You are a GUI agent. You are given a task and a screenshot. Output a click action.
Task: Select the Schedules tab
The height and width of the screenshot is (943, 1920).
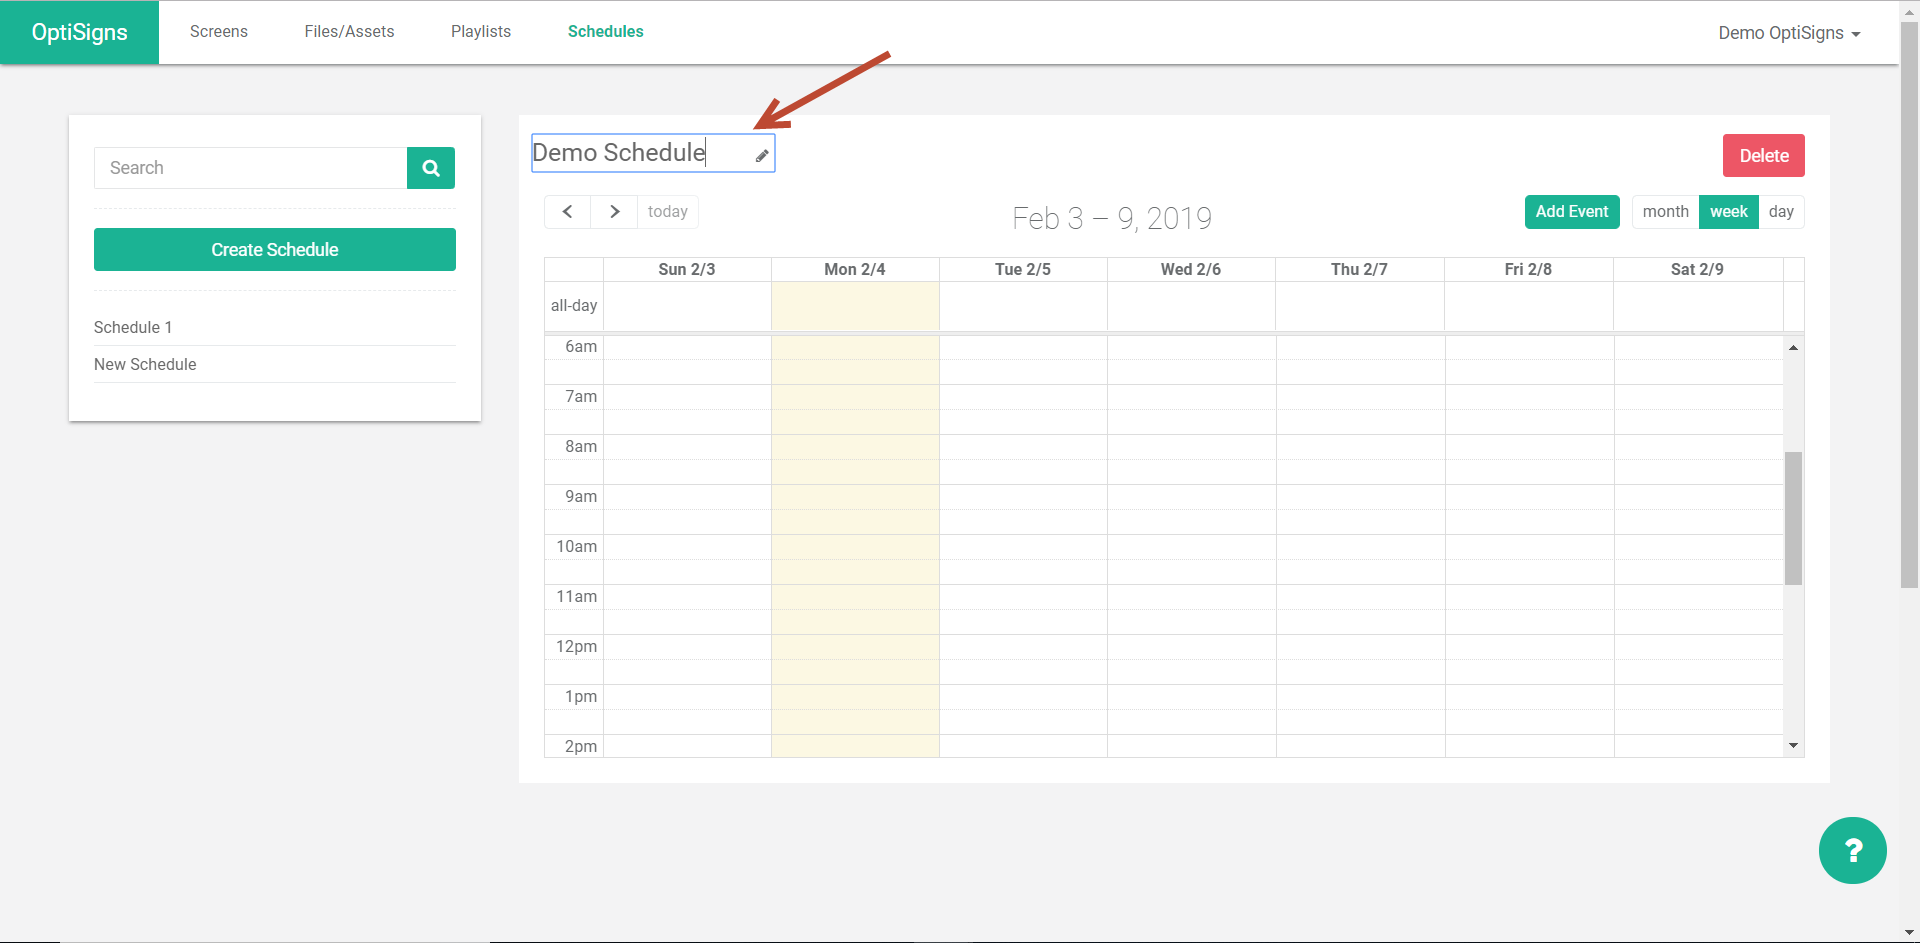tap(606, 32)
